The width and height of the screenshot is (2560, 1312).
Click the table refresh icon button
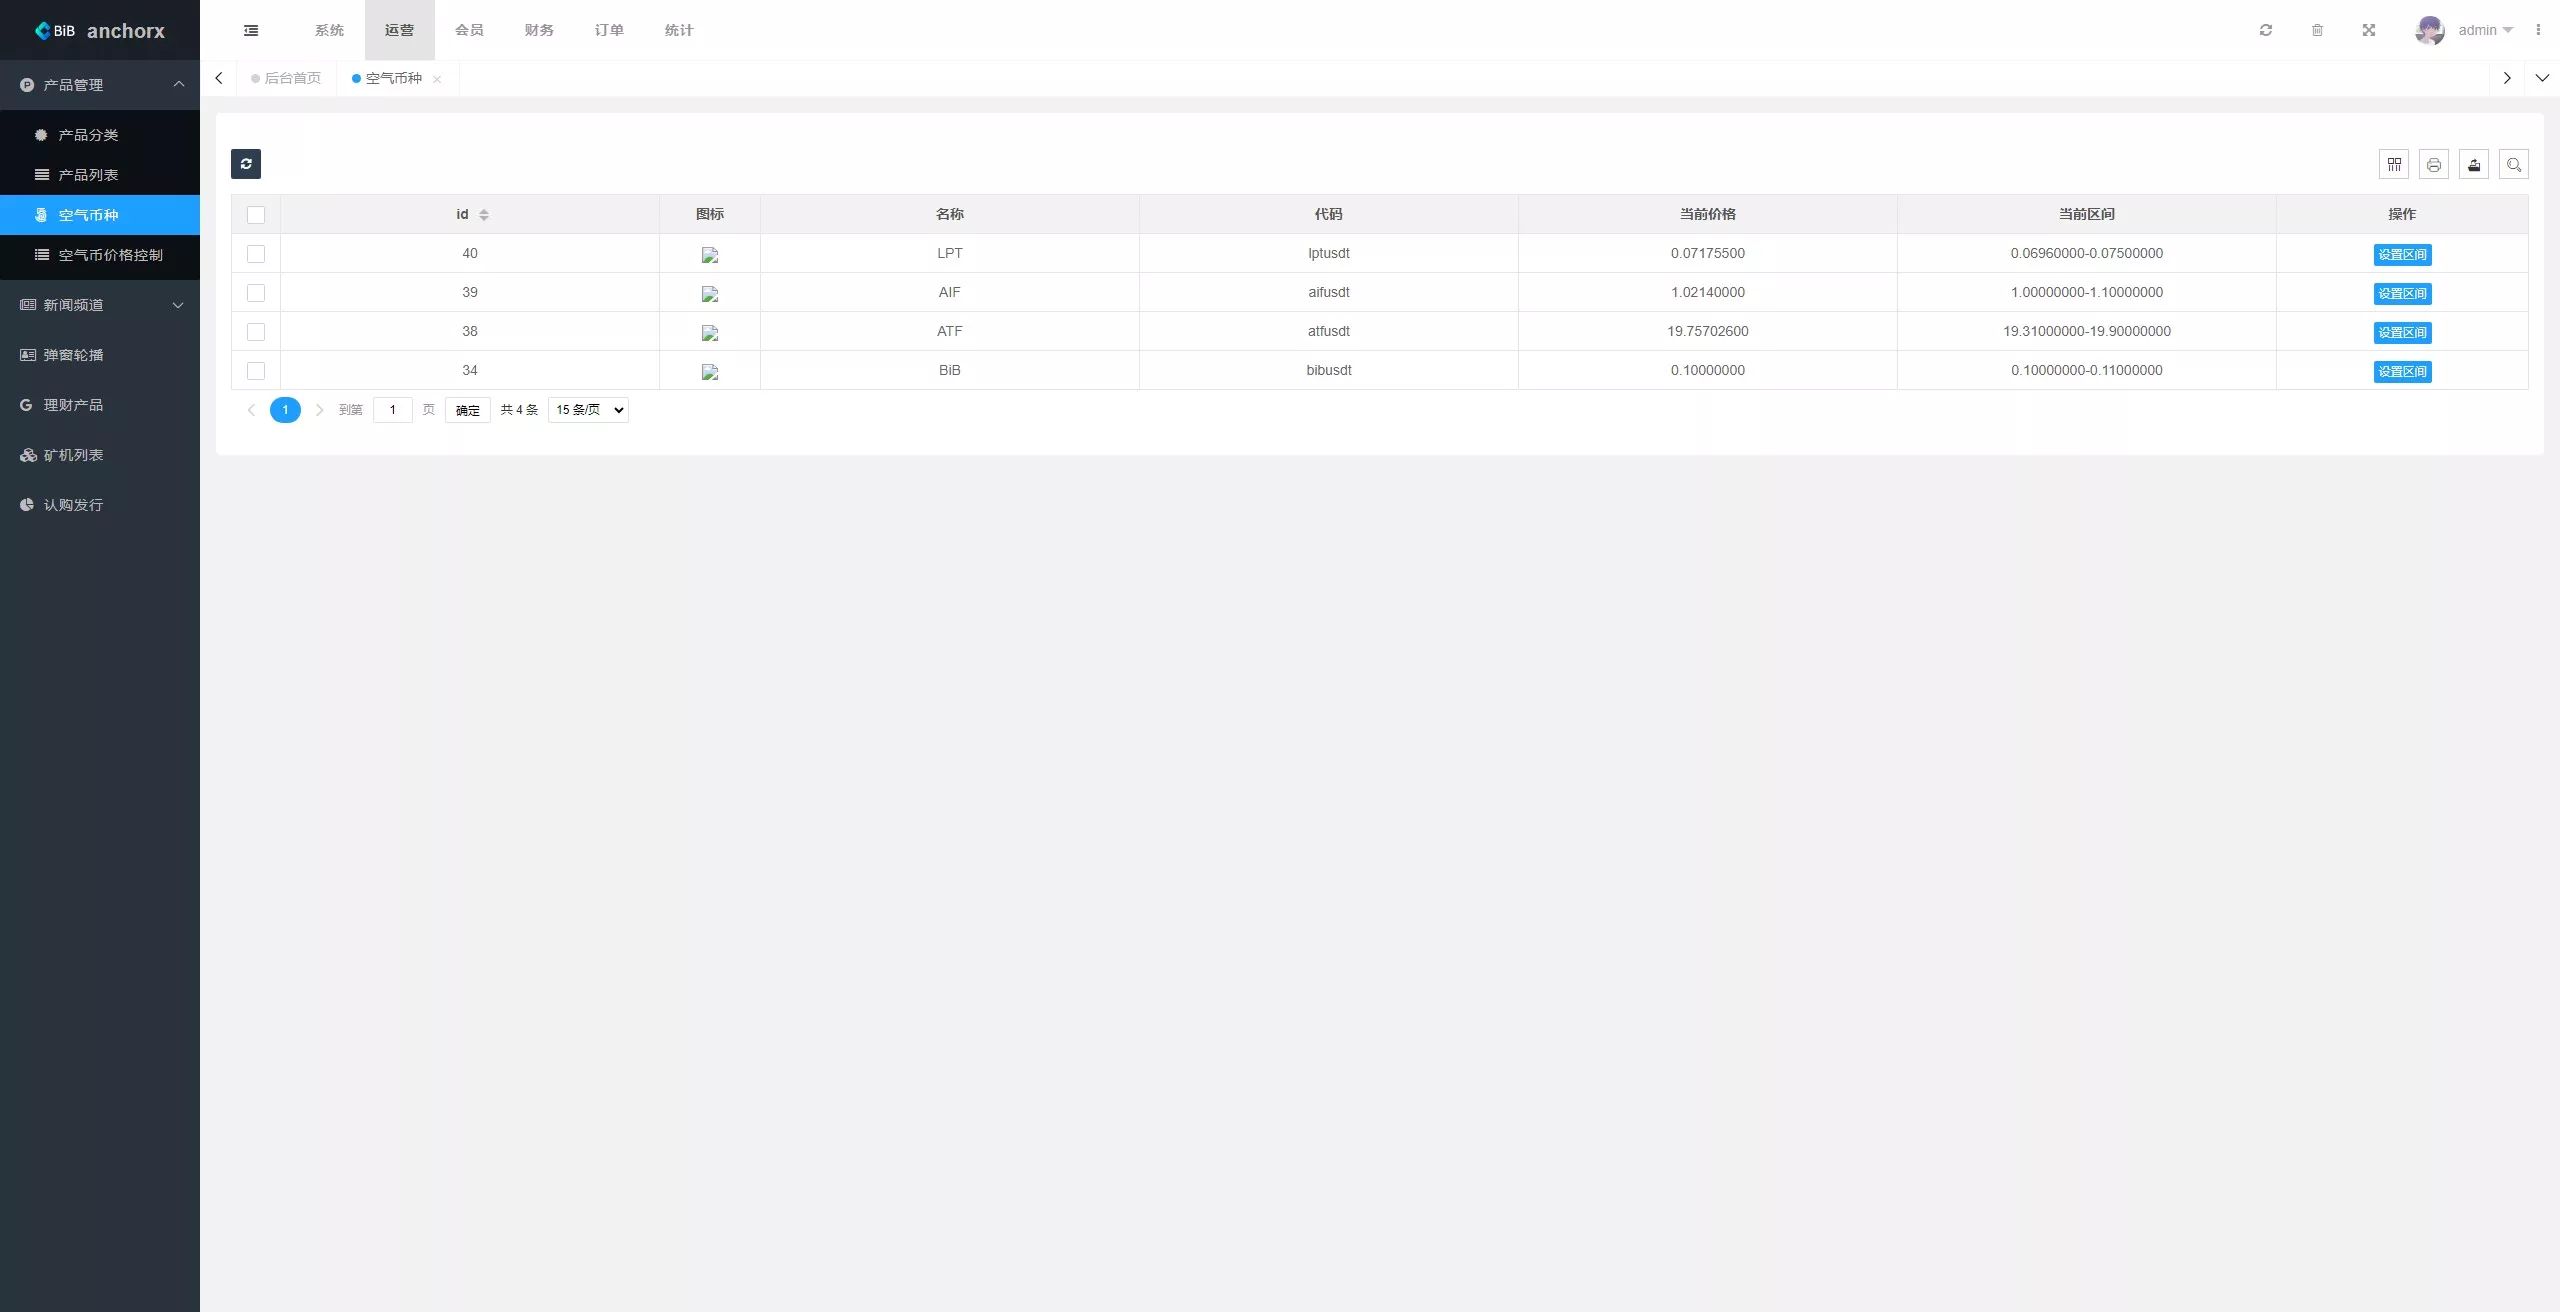pyautogui.click(x=246, y=164)
